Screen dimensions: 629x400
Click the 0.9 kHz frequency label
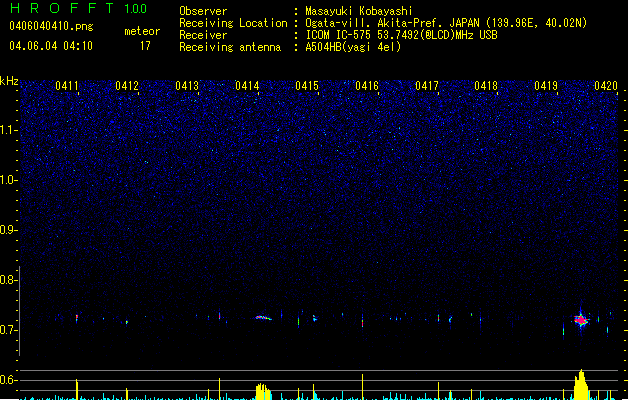tap(8, 230)
